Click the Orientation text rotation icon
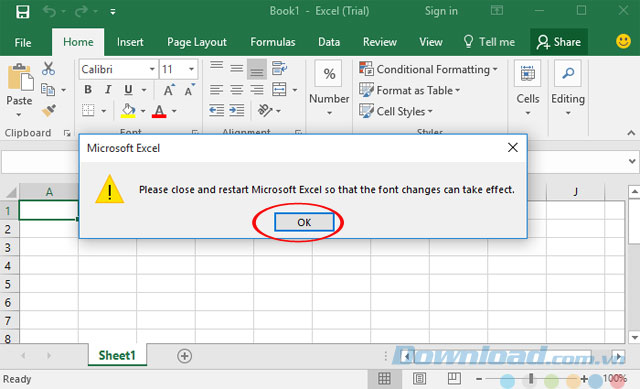 click(x=265, y=110)
